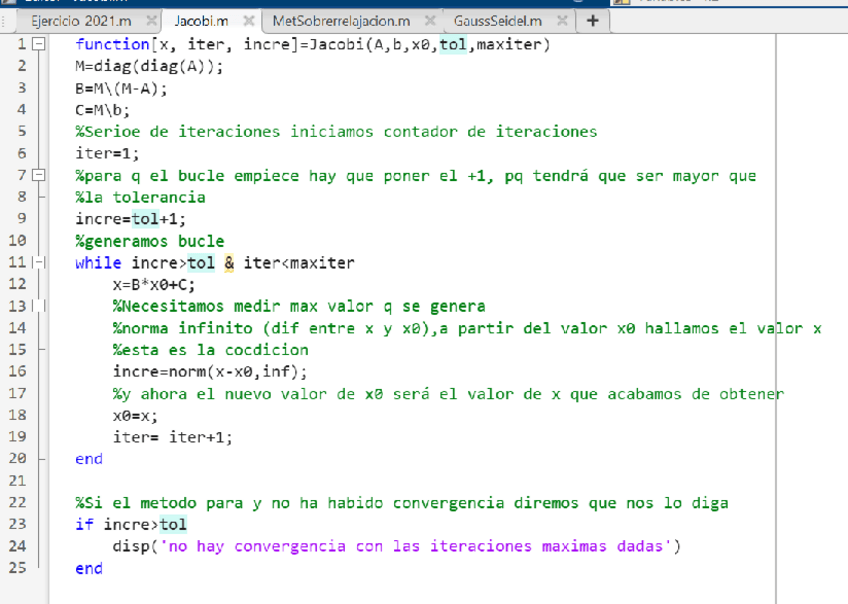Screen dimensions: 848x604
Task: Select the Jacobi.m tab
Action: tap(200, 20)
